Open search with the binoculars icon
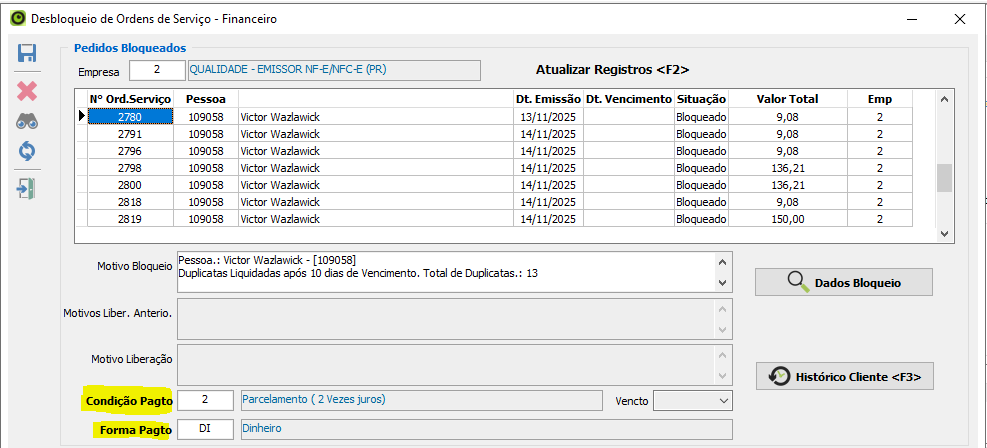Image resolution: width=987 pixels, height=448 pixels. click(x=27, y=122)
